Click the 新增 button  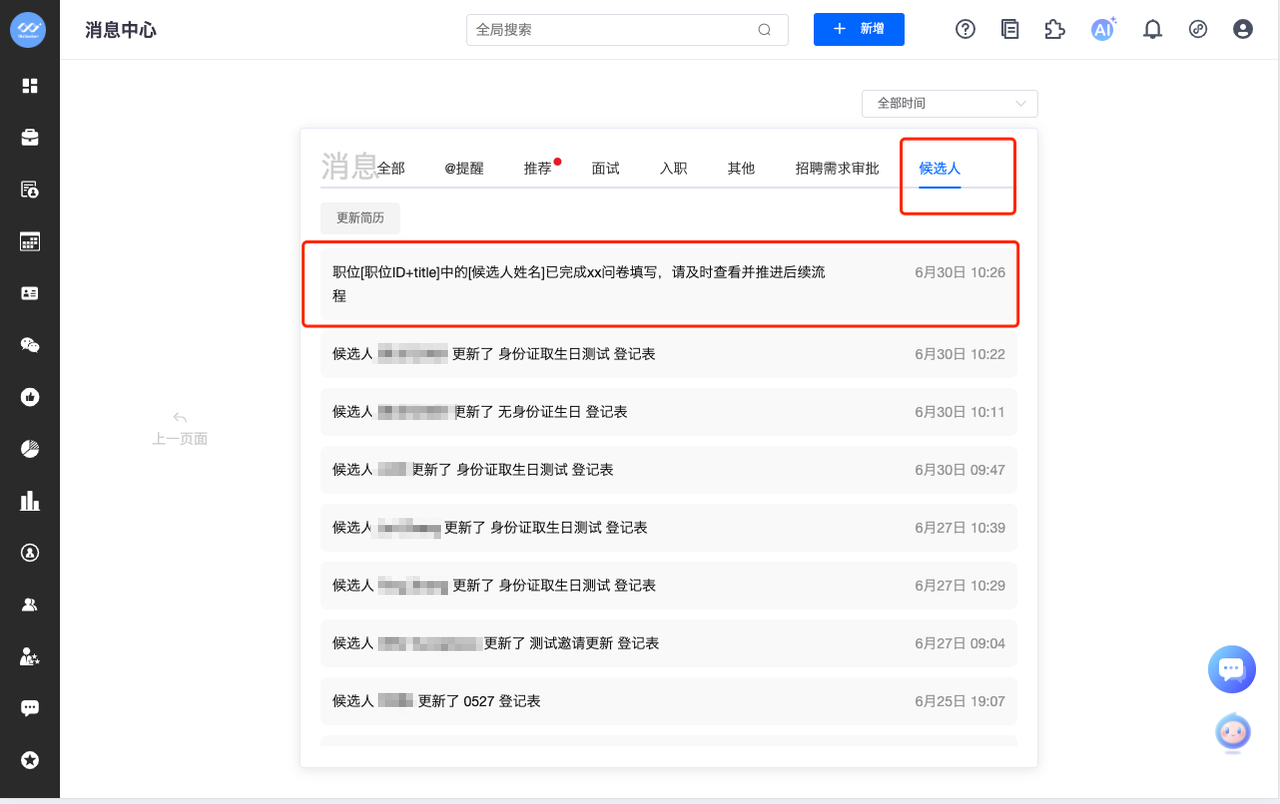(859, 29)
